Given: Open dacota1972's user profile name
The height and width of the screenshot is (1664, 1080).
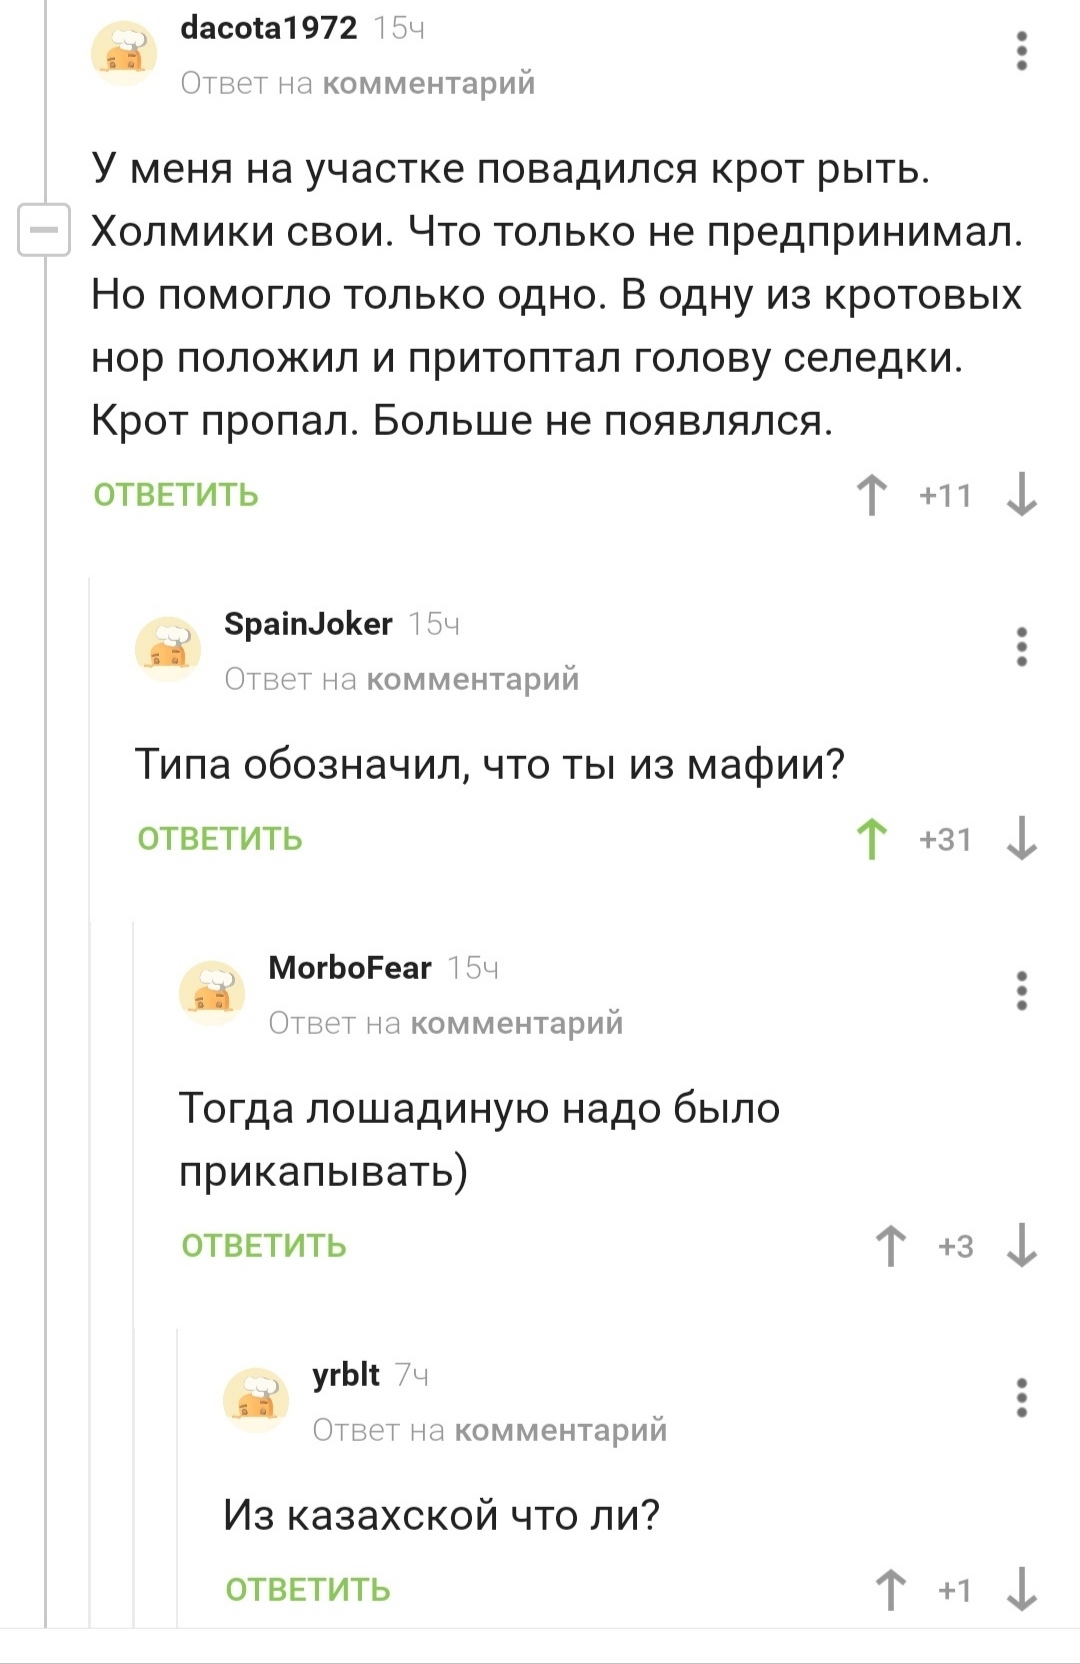Looking at the screenshot, I should [268, 28].
